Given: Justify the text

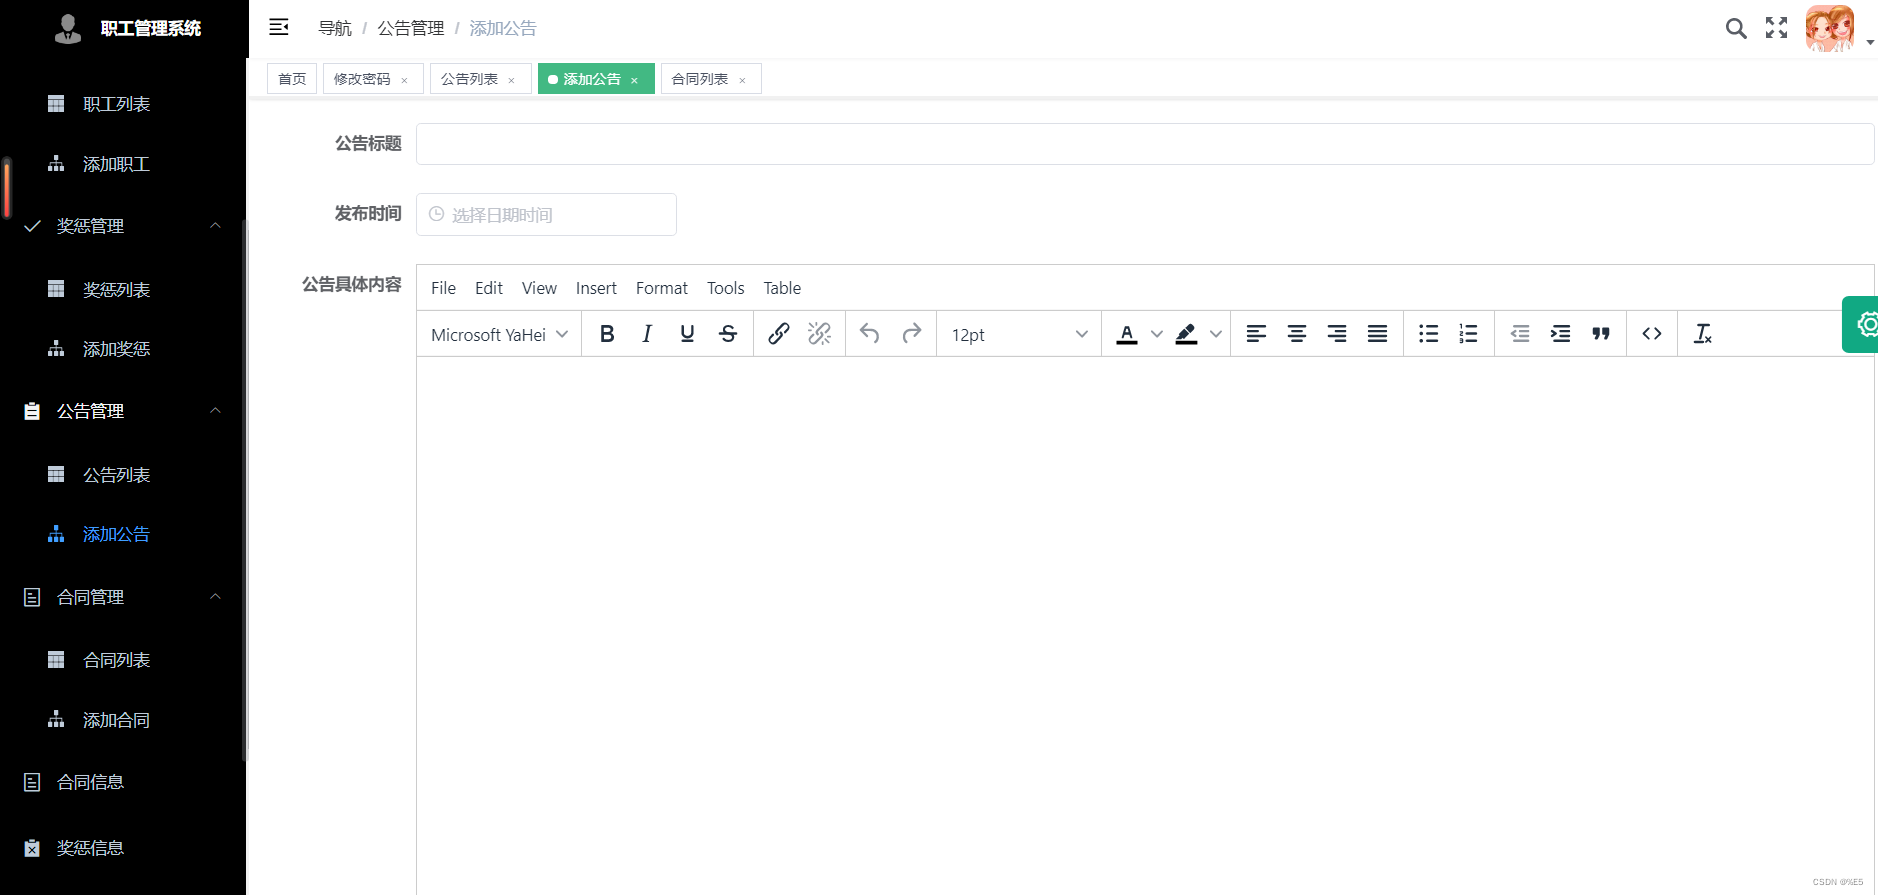Looking at the screenshot, I should tap(1377, 334).
